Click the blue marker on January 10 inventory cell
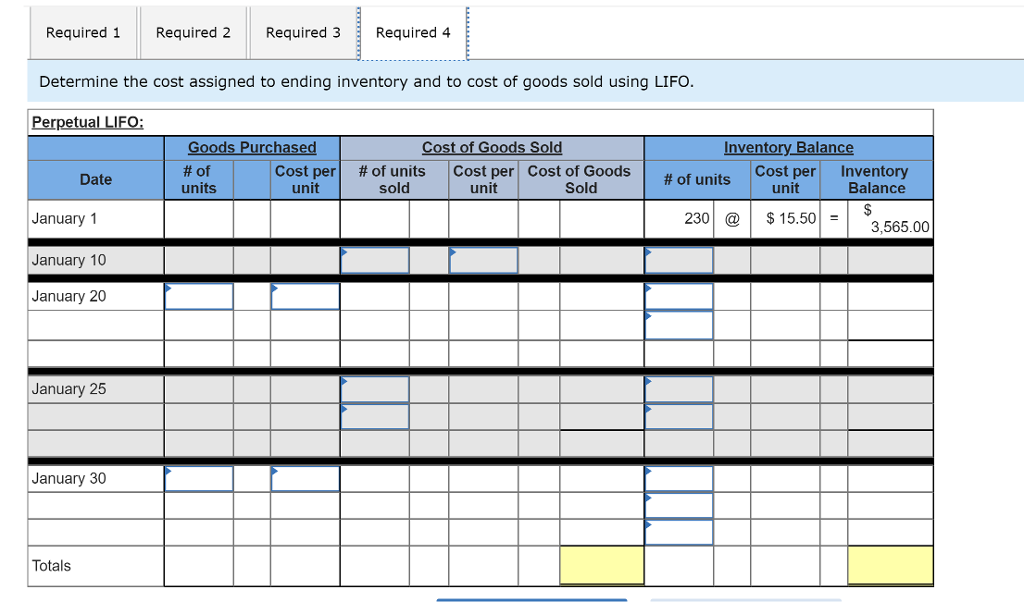 point(648,252)
